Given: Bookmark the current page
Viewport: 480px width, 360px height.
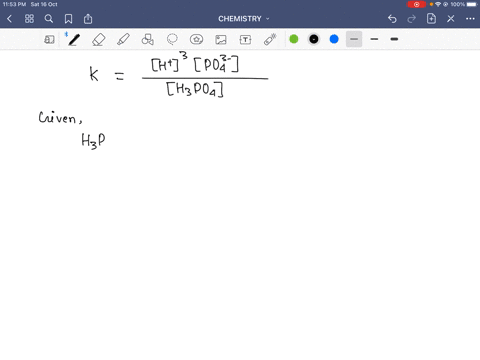Looking at the screenshot, I should [68, 19].
